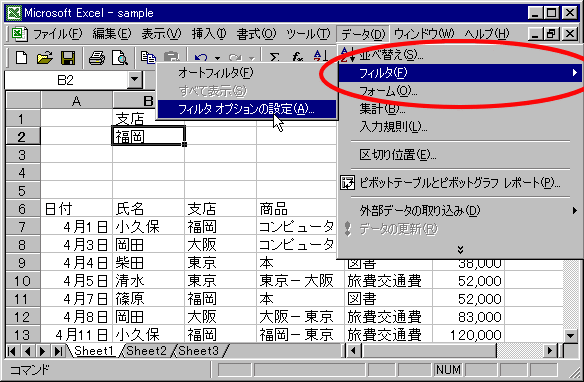584x382 pixels.
Task: Click the Copy icon in the toolbar
Action: tap(148, 57)
